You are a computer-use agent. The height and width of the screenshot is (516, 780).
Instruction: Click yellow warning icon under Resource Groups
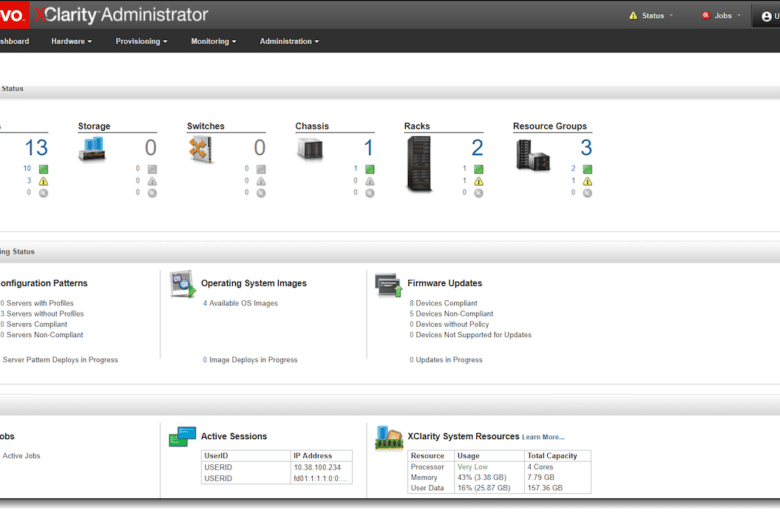(x=587, y=181)
